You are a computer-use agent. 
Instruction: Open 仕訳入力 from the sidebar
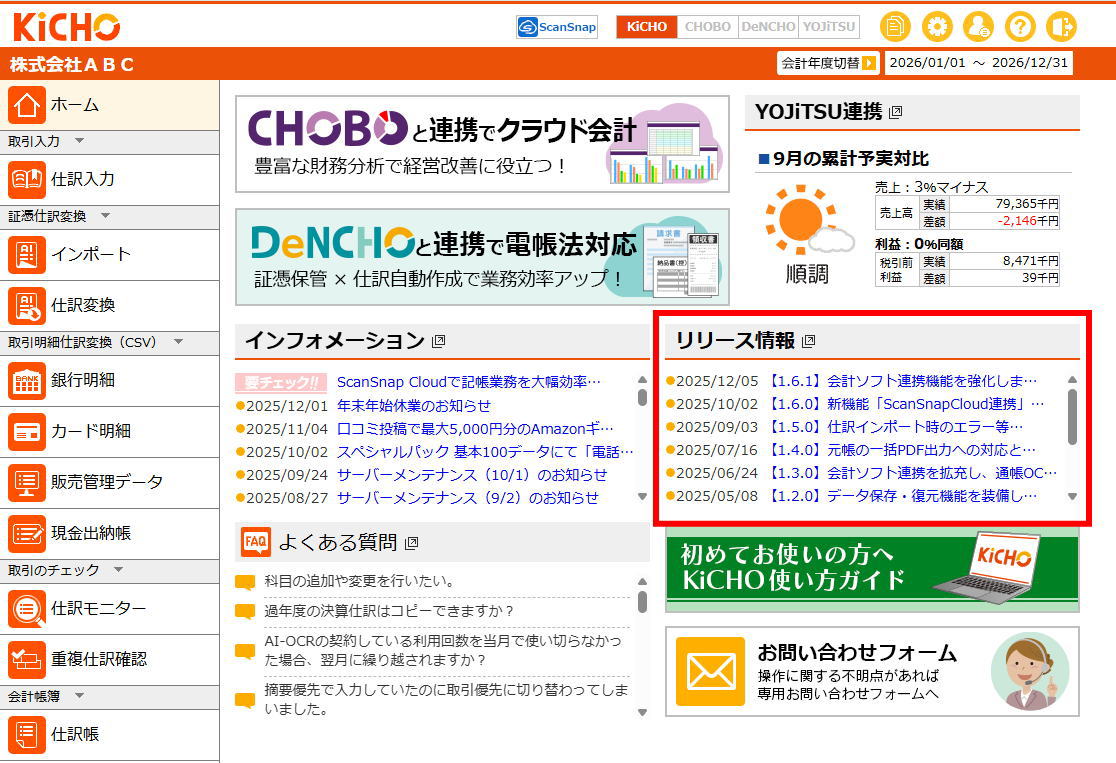83,180
